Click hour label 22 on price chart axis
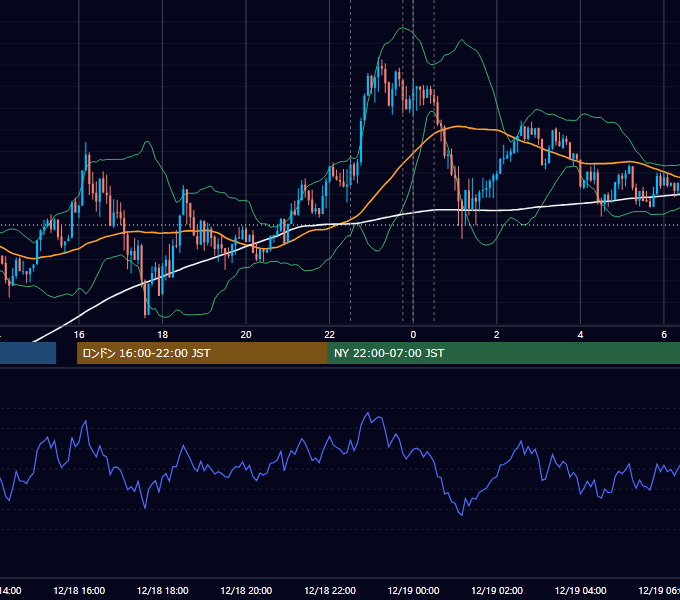 (x=330, y=335)
